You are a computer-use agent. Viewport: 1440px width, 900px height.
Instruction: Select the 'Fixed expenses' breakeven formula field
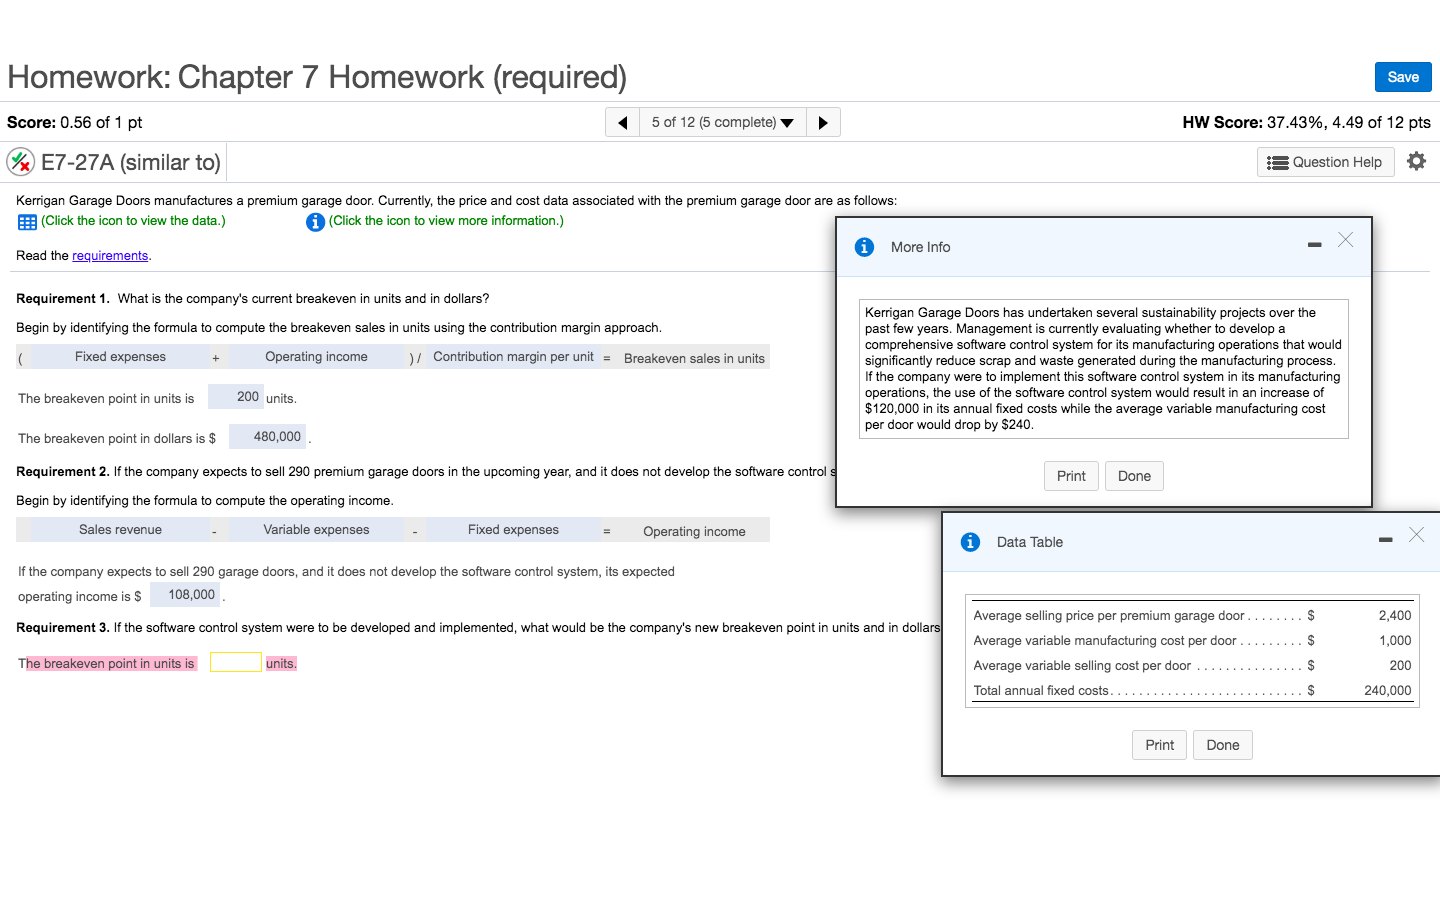click(x=120, y=357)
